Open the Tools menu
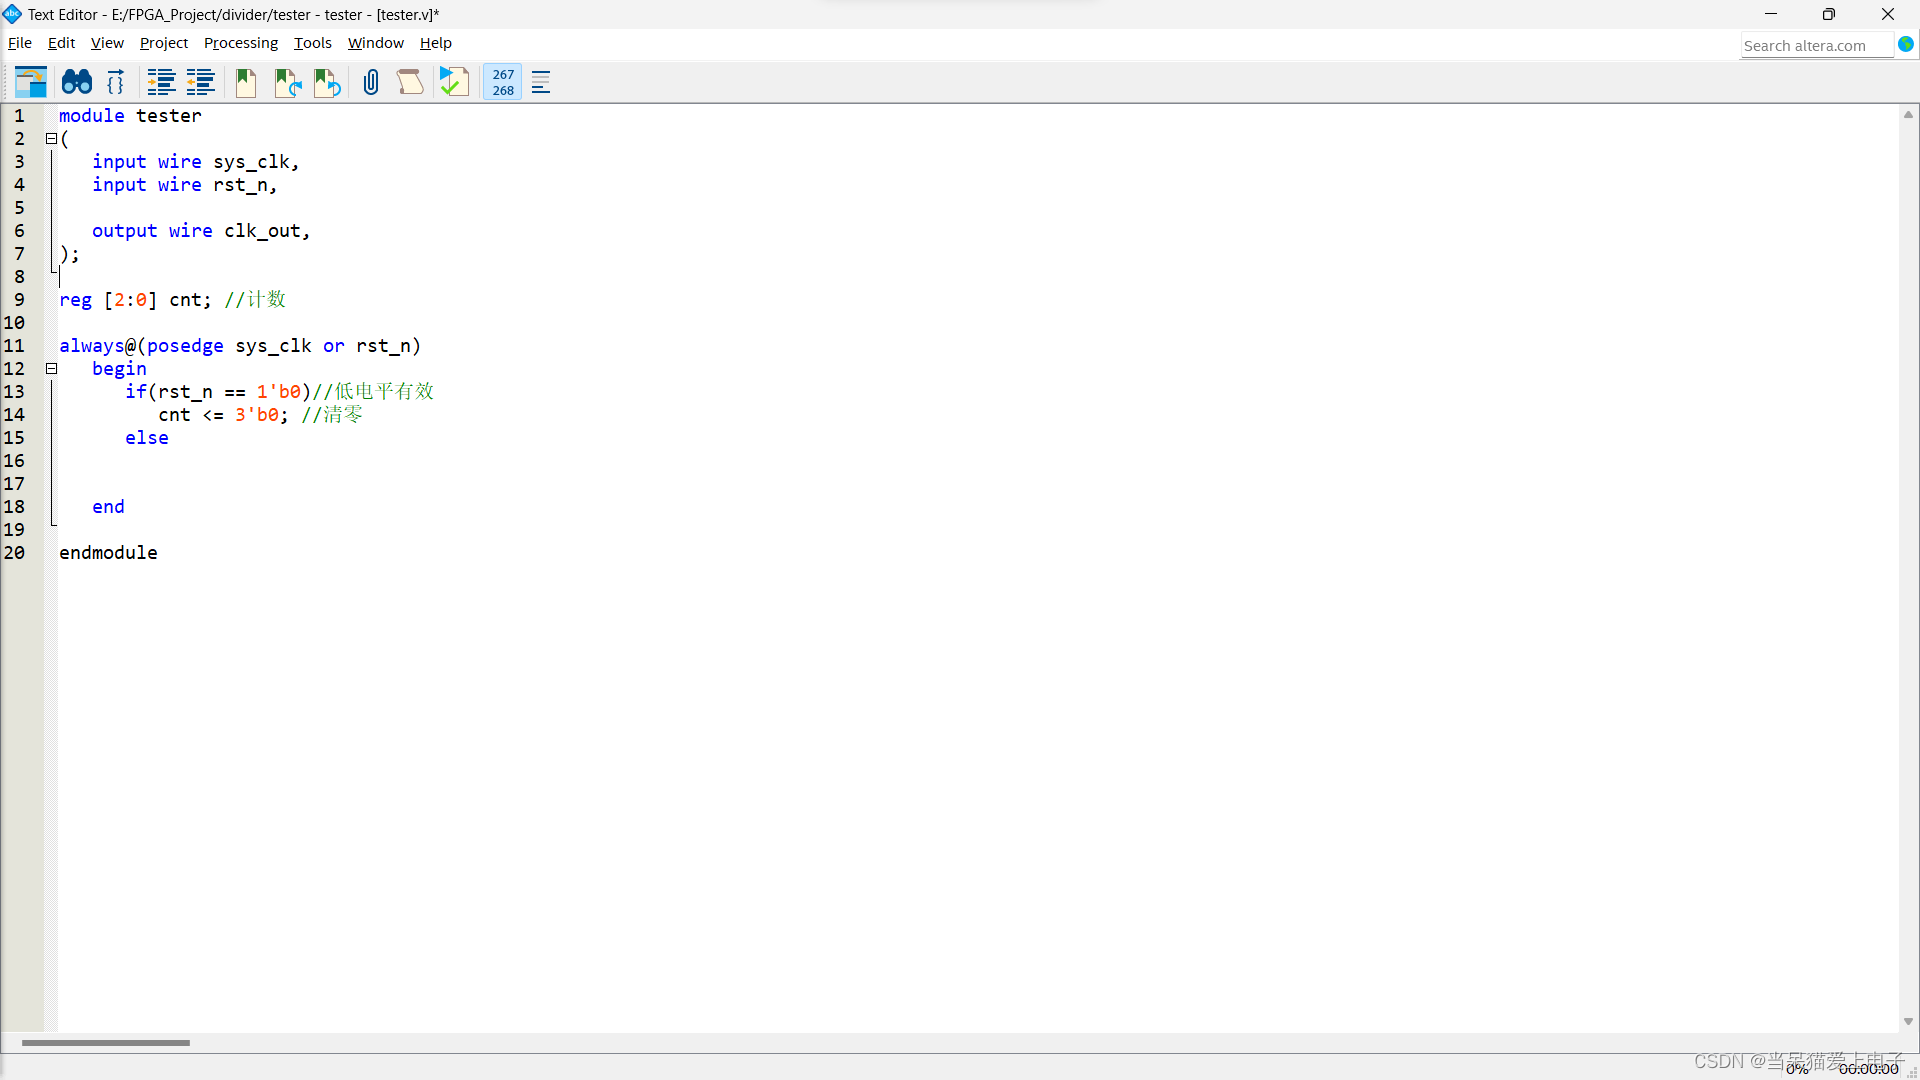Viewport: 1920px width, 1080px height. click(312, 43)
